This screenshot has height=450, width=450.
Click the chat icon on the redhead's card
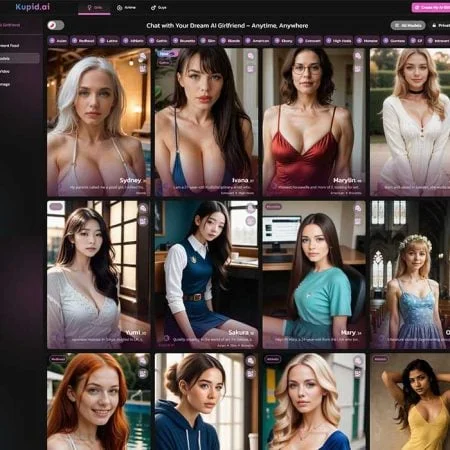tap(143, 361)
